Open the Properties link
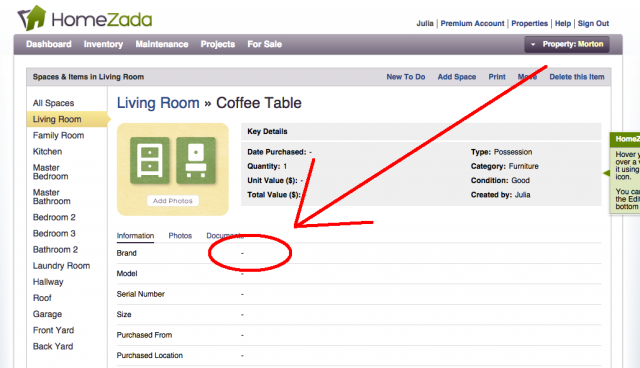The width and height of the screenshot is (640, 368). pyautogui.click(x=529, y=23)
